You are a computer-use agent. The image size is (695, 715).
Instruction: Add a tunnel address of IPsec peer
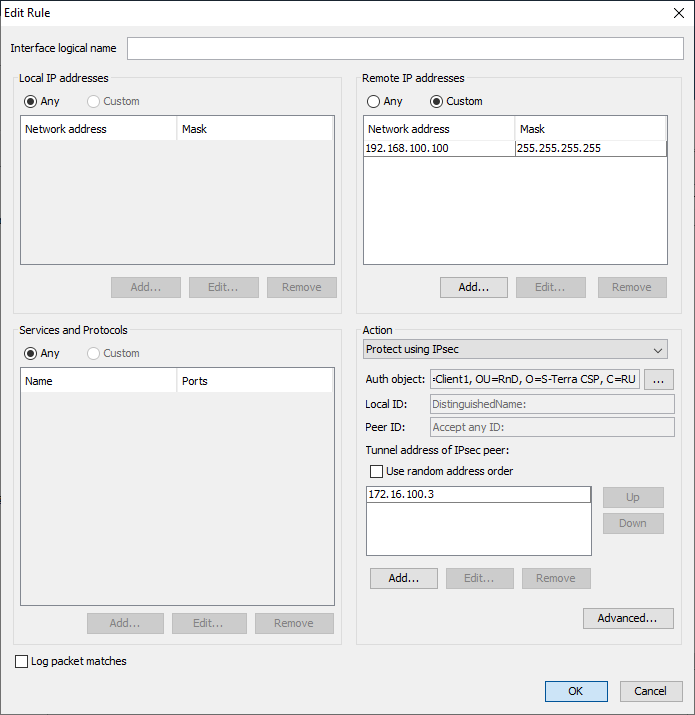404,578
